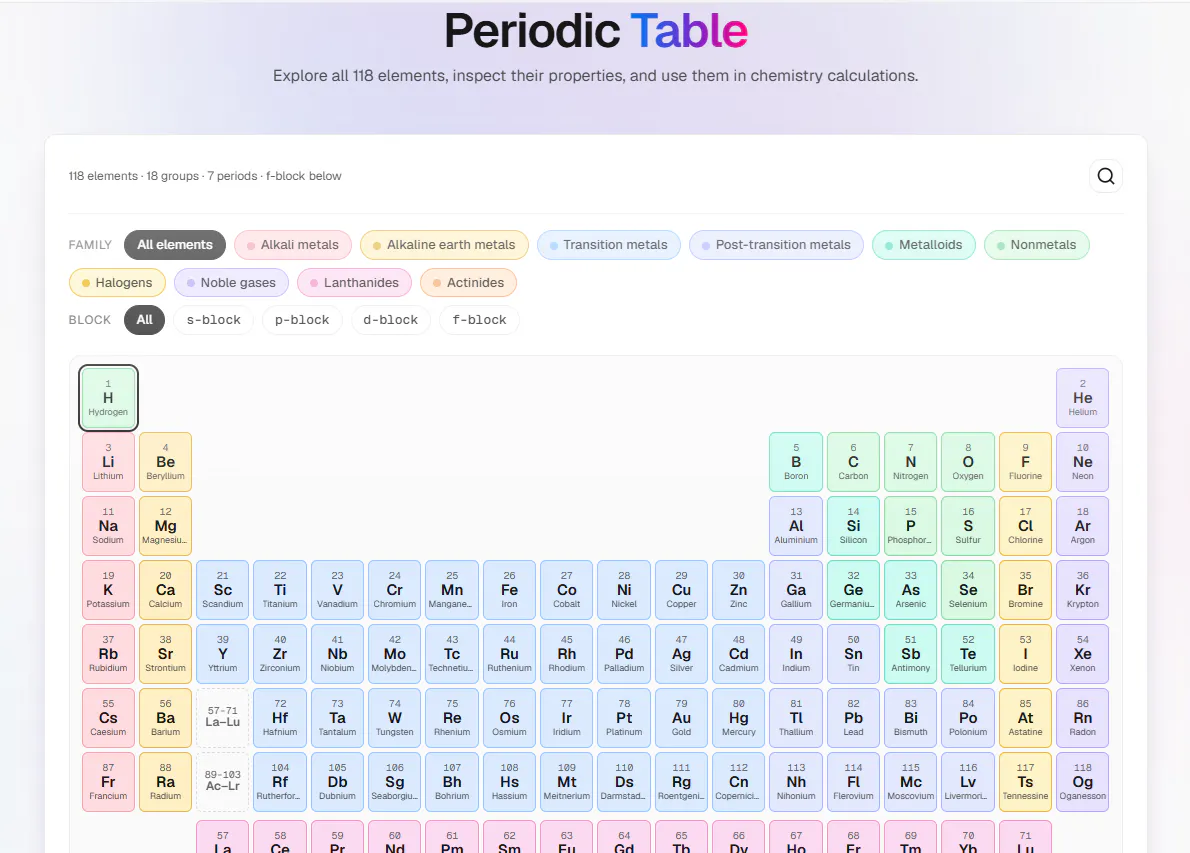Open the search magnifier icon
1190x853 pixels.
pyautogui.click(x=1106, y=176)
